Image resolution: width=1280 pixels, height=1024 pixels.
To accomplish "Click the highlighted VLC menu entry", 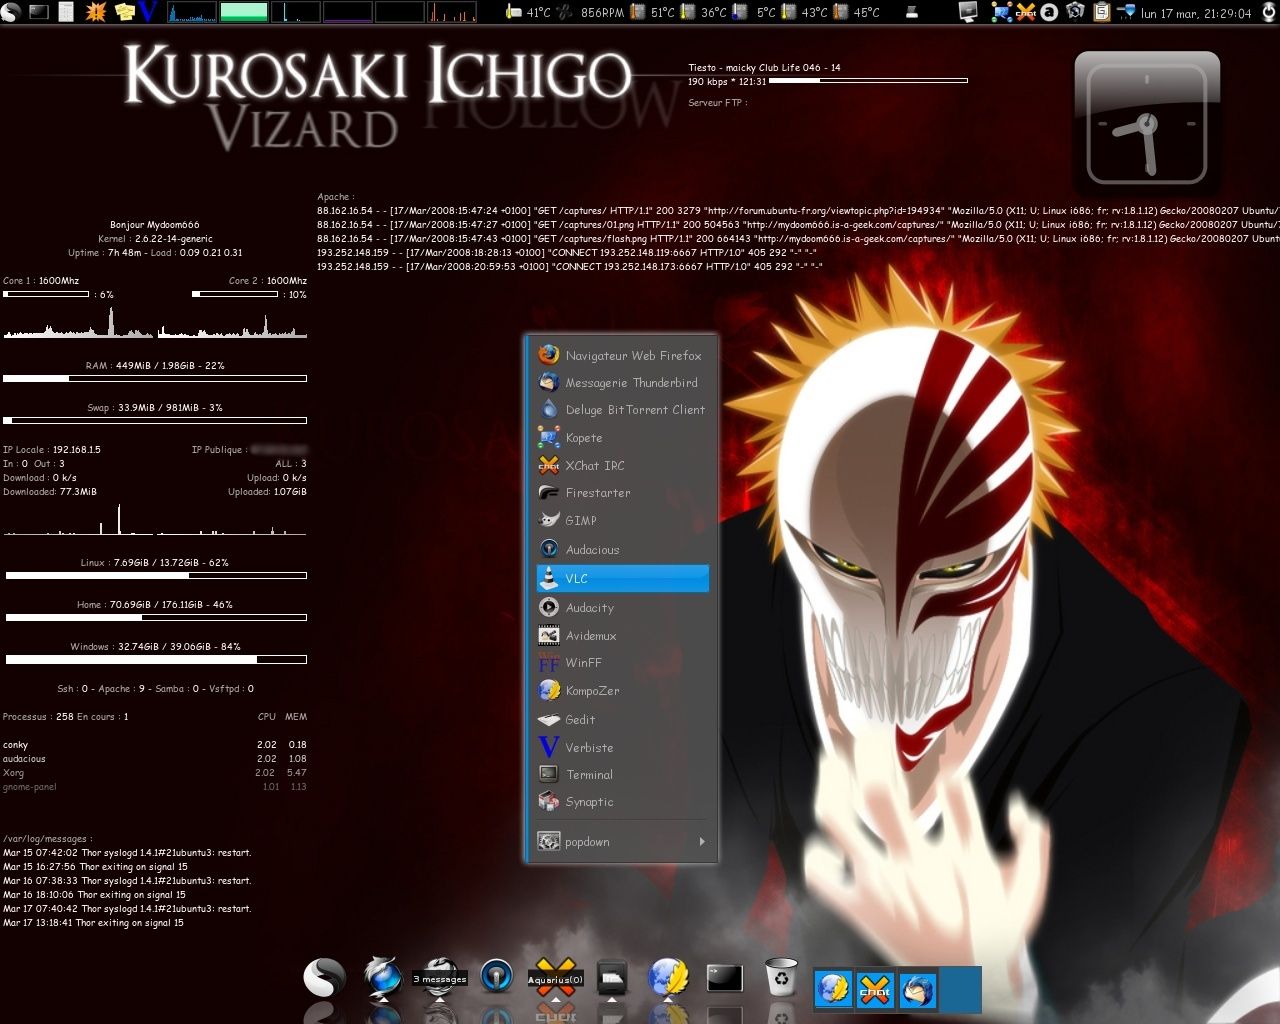I will (x=622, y=578).
